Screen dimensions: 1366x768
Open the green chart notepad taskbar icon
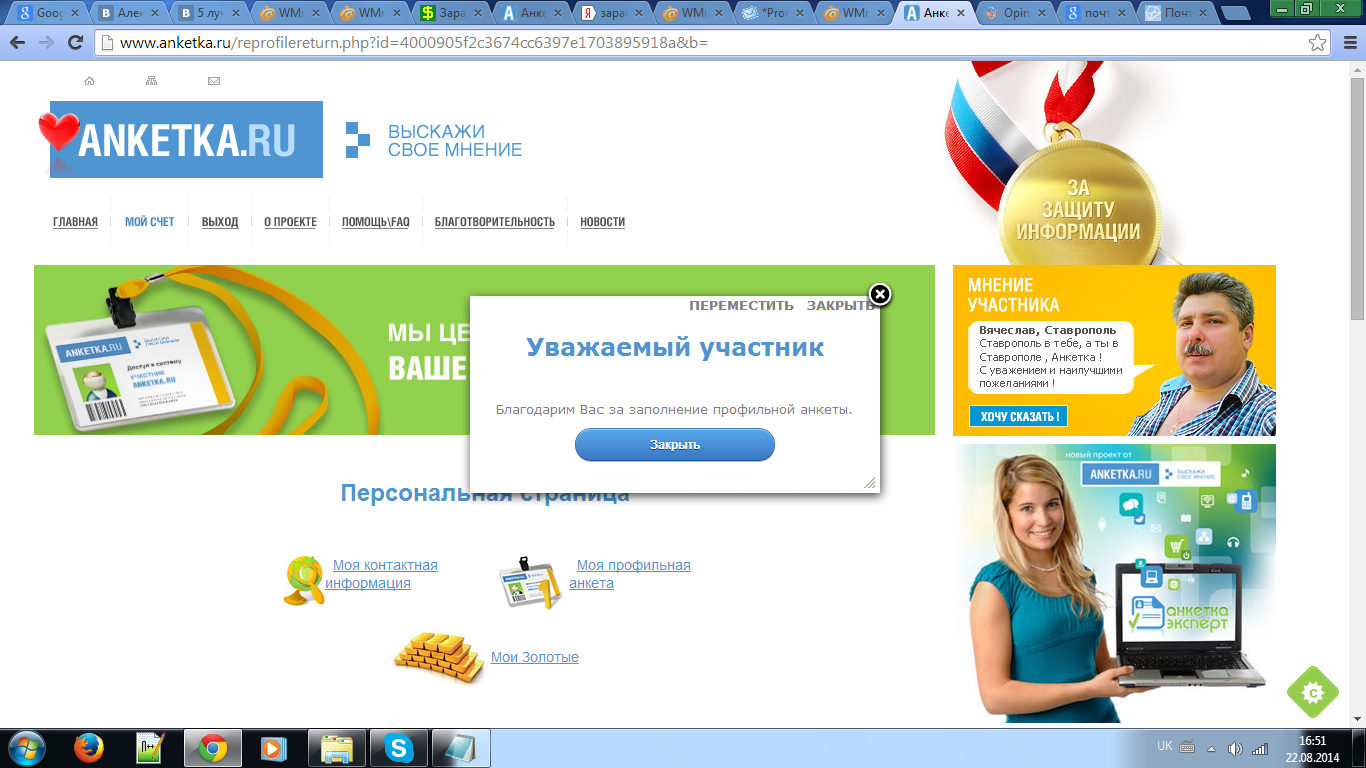[x=150, y=748]
